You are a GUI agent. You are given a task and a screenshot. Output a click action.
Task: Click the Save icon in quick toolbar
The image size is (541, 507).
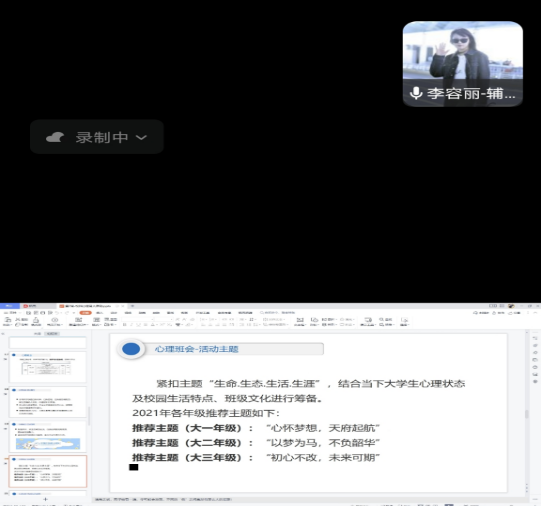[x=29, y=313]
